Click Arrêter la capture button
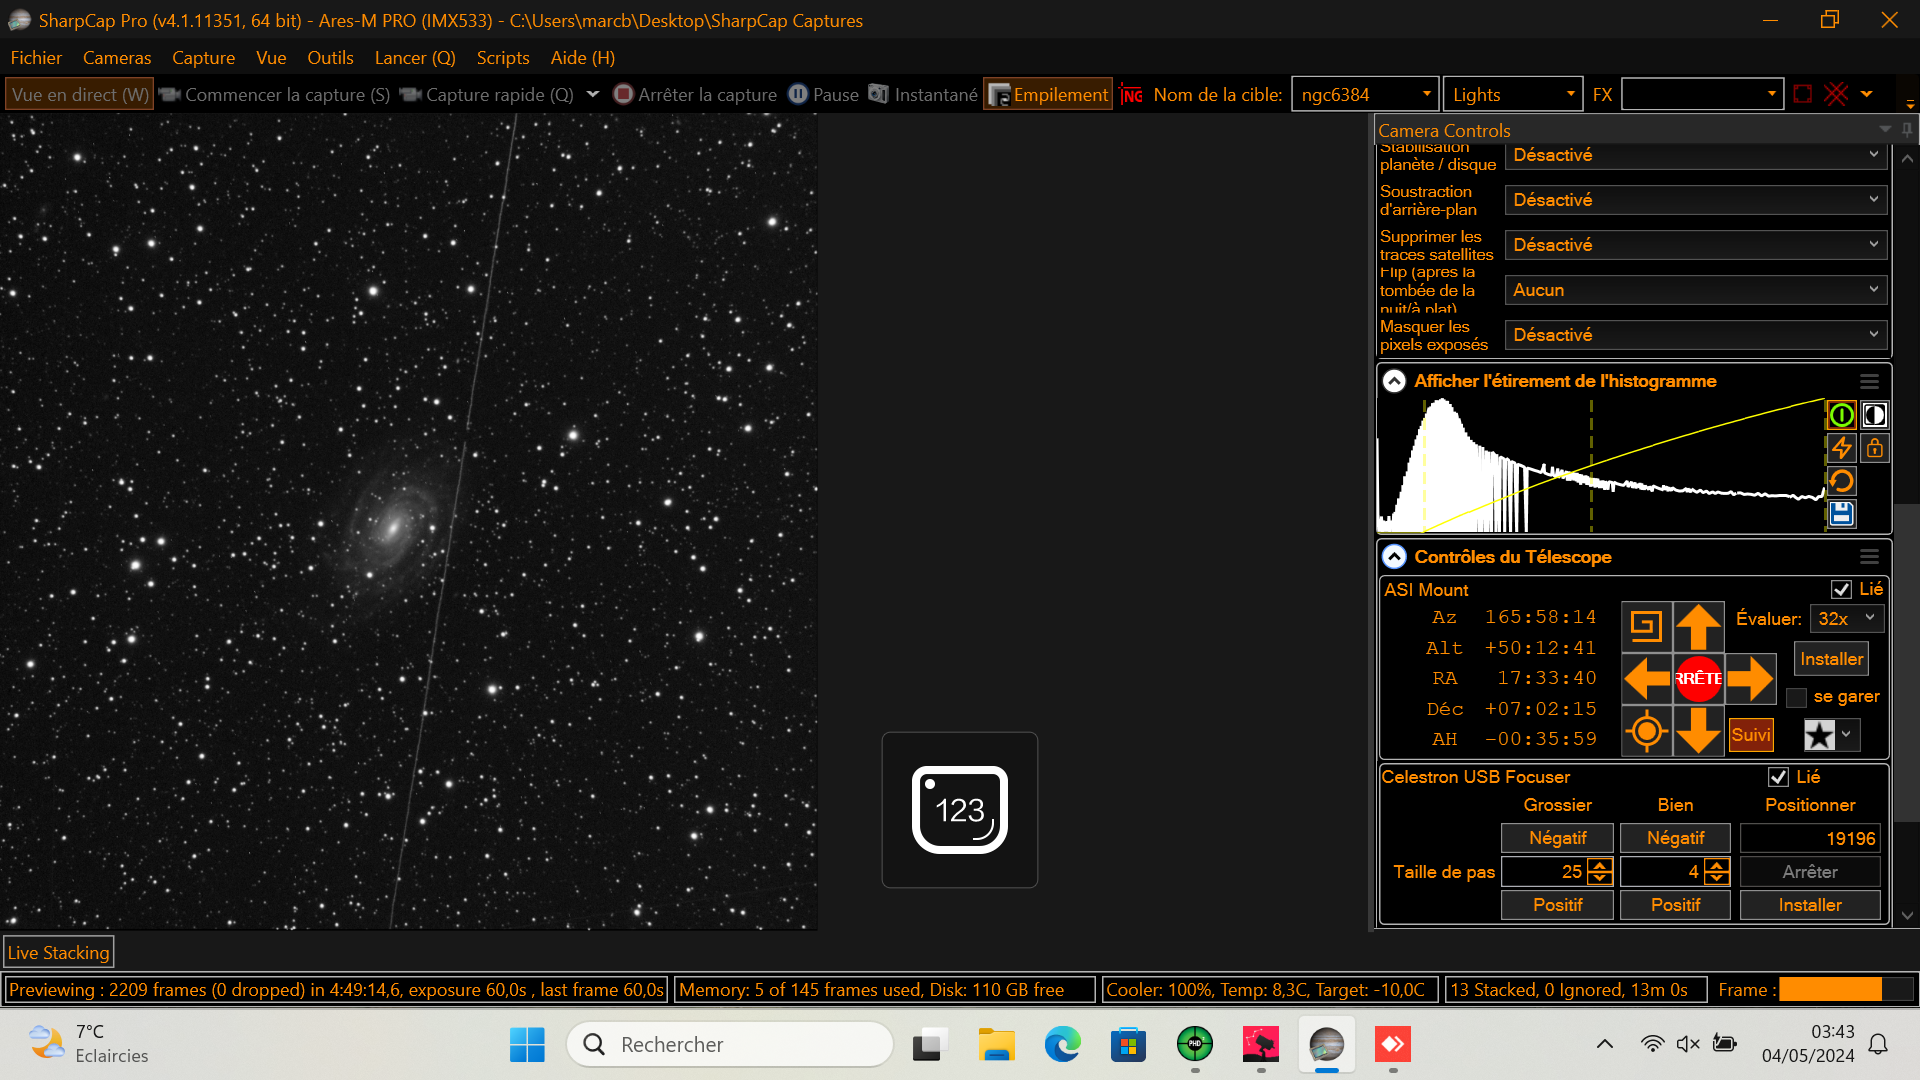This screenshot has width=1920, height=1080. (695, 94)
